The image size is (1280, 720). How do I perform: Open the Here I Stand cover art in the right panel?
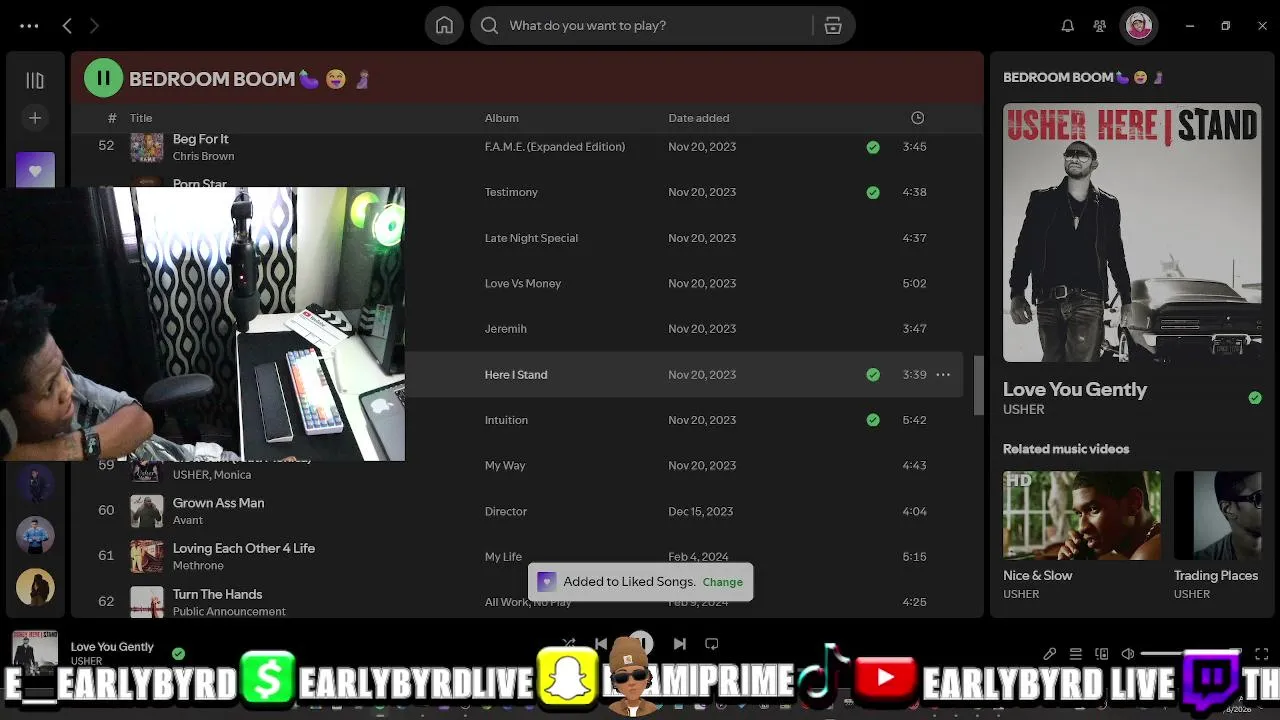(x=1132, y=233)
